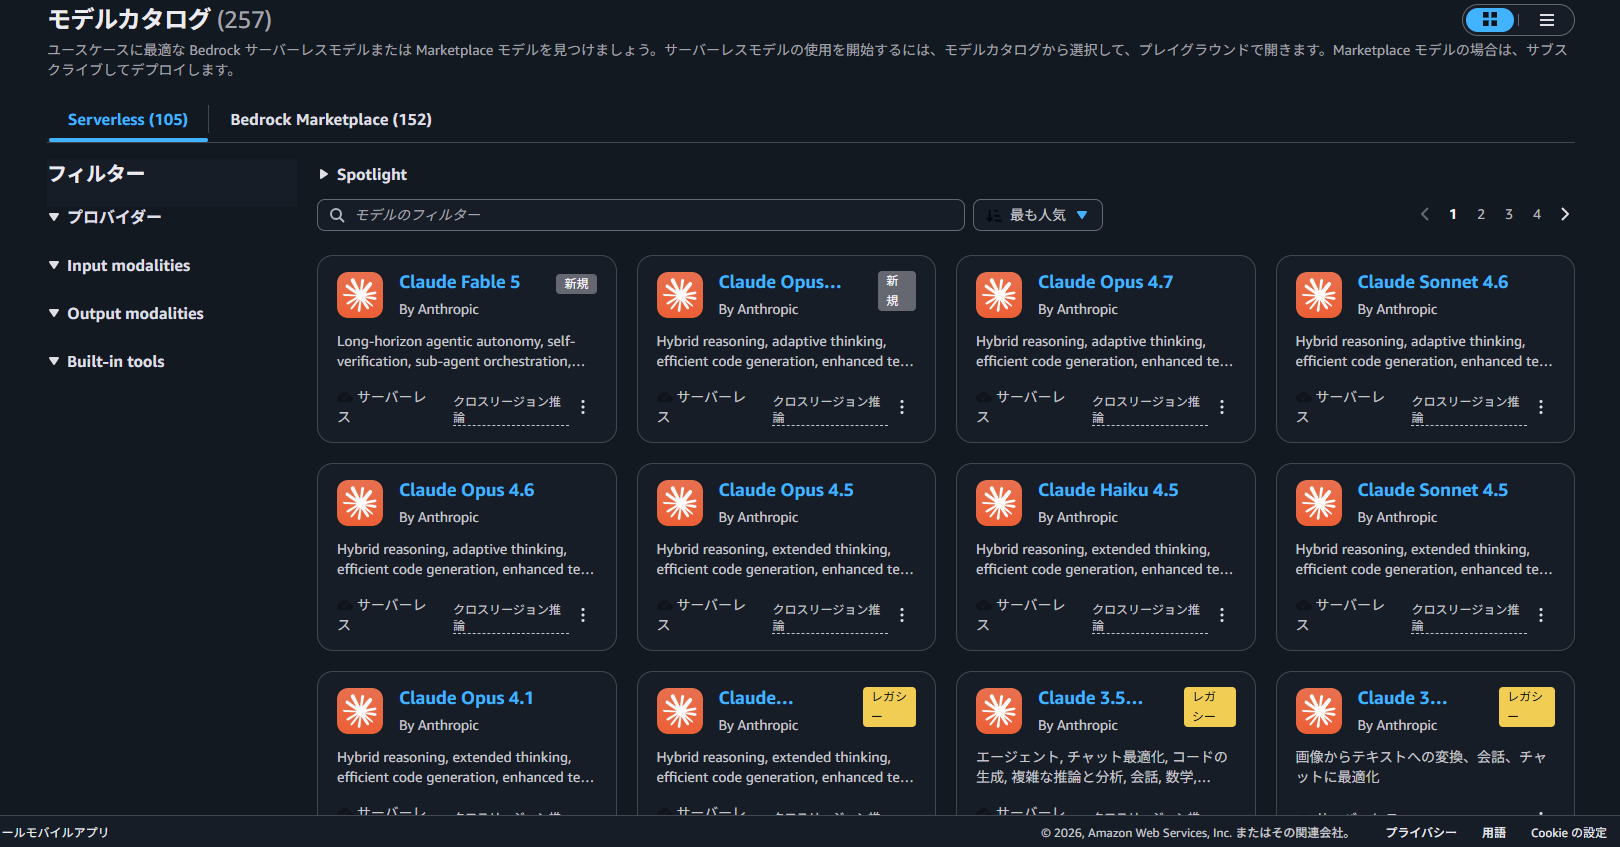Image resolution: width=1620 pixels, height=847 pixels.
Task: Click the search magnifier icon
Action: coord(337,215)
